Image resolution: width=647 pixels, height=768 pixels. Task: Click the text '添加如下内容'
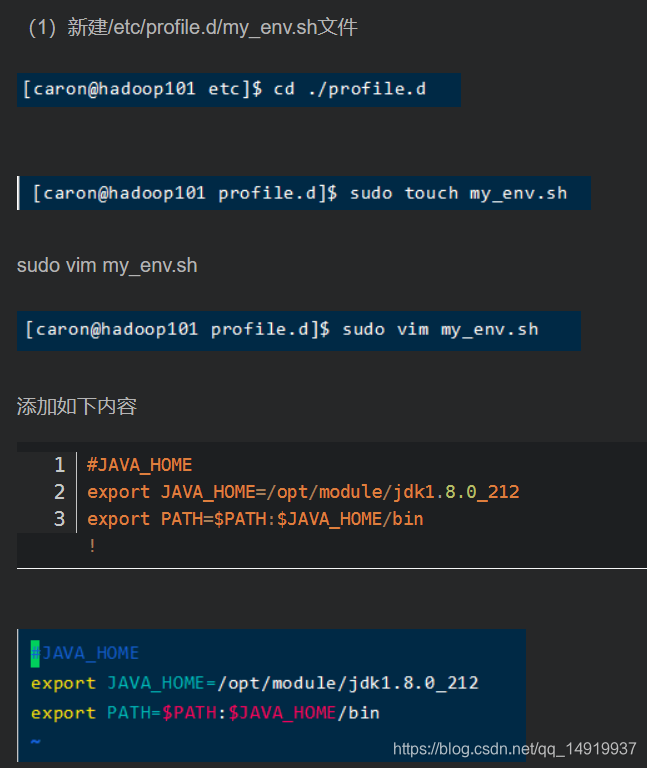tap(77, 406)
